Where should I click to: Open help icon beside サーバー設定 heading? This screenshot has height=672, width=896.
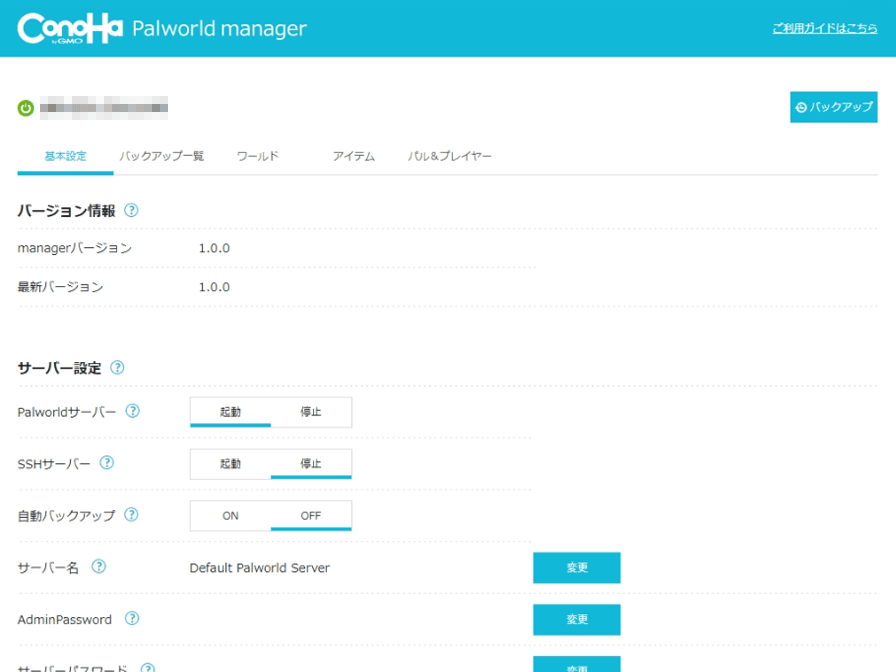click(x=117, y=367)
